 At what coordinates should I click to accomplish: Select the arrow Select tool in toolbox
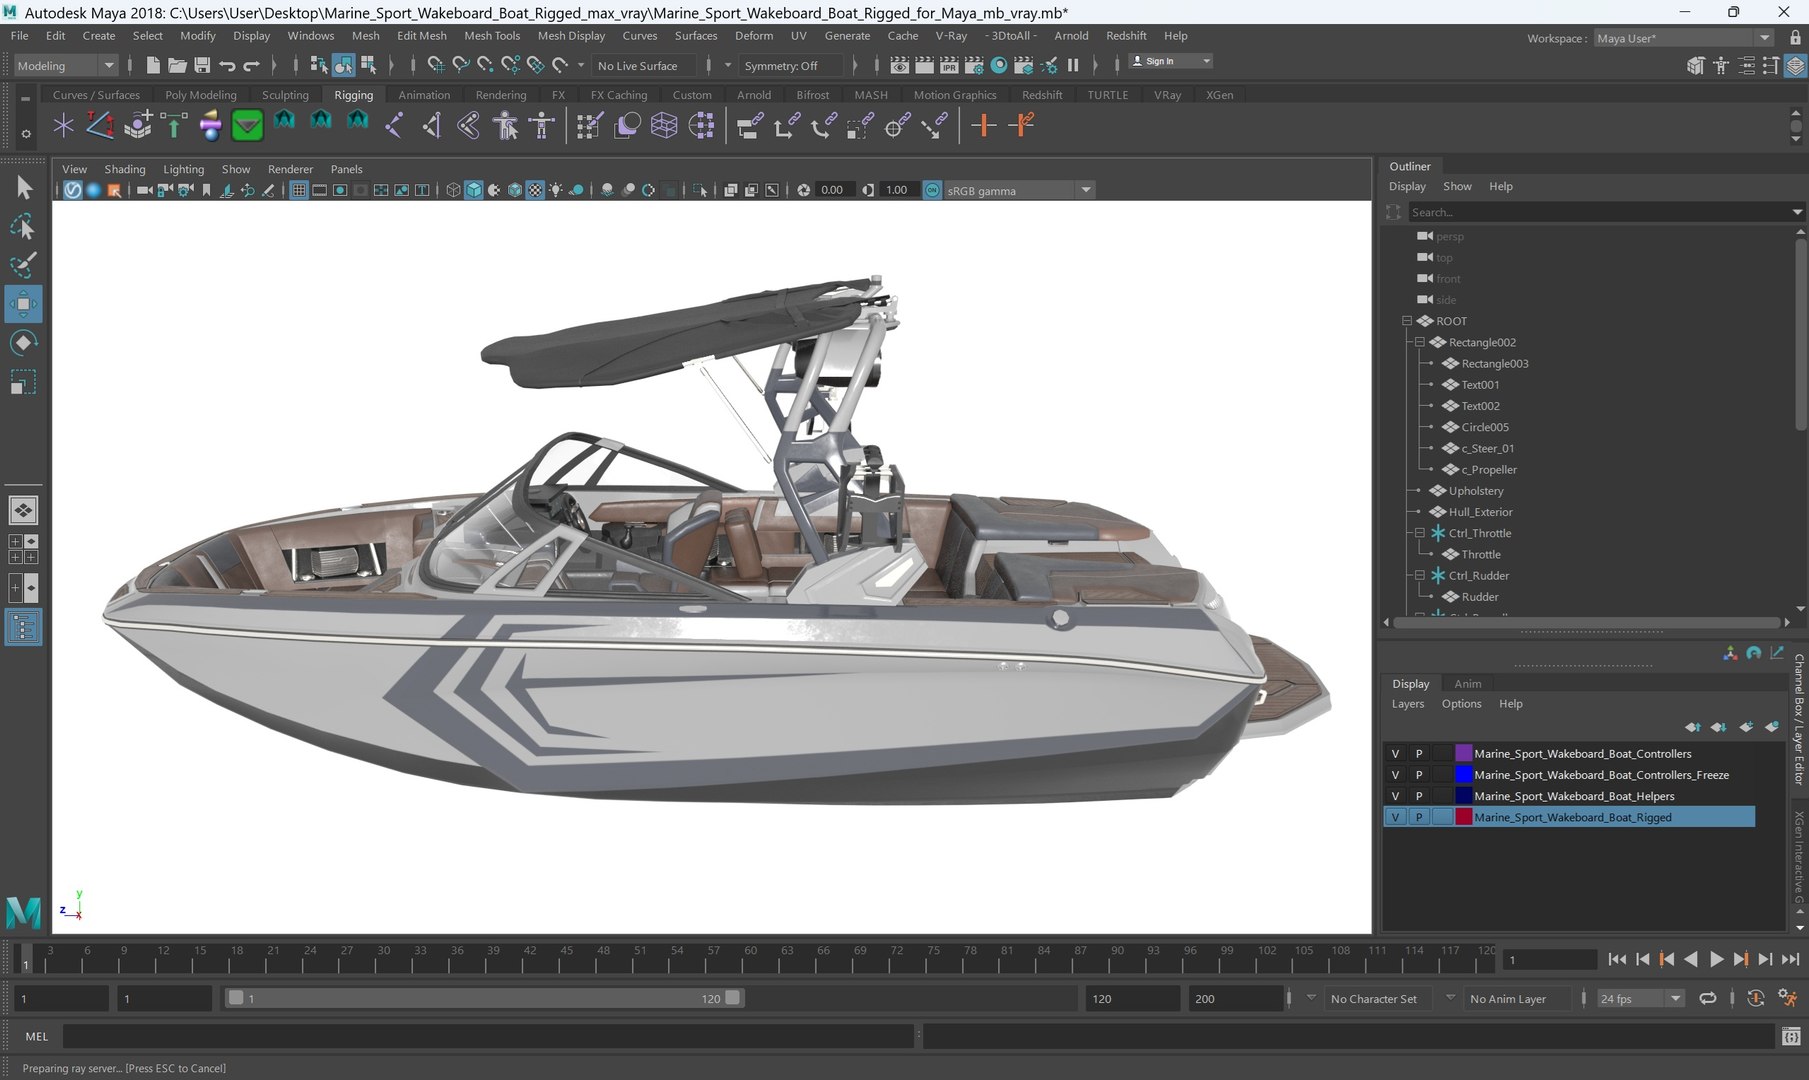[x=24, y=188]
